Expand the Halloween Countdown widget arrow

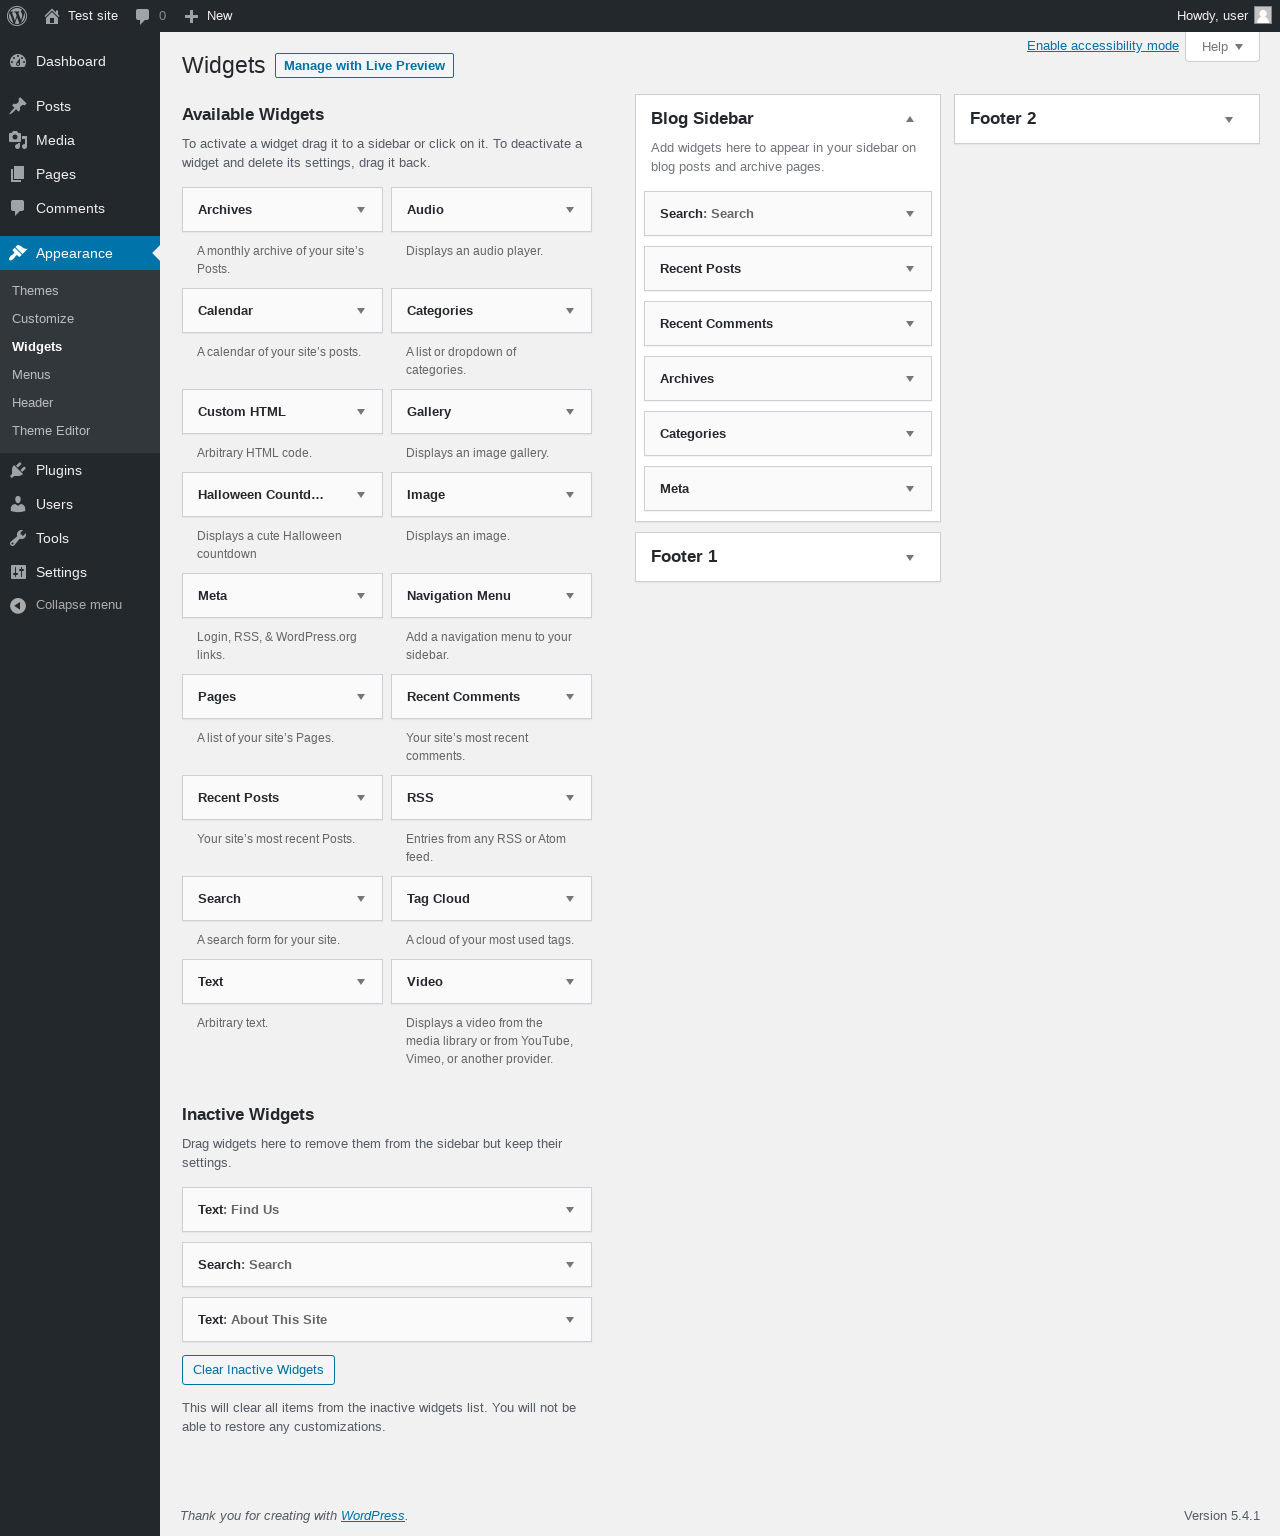point(361,495)
